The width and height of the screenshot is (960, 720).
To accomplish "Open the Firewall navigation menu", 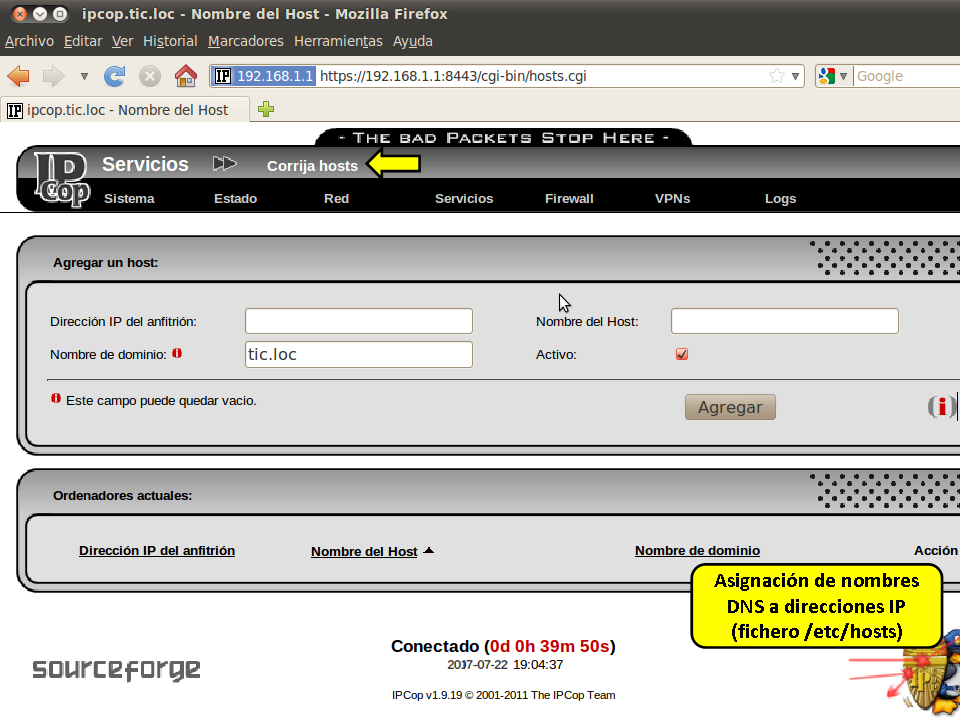I will pyautogui.click(x=569, y=198).
